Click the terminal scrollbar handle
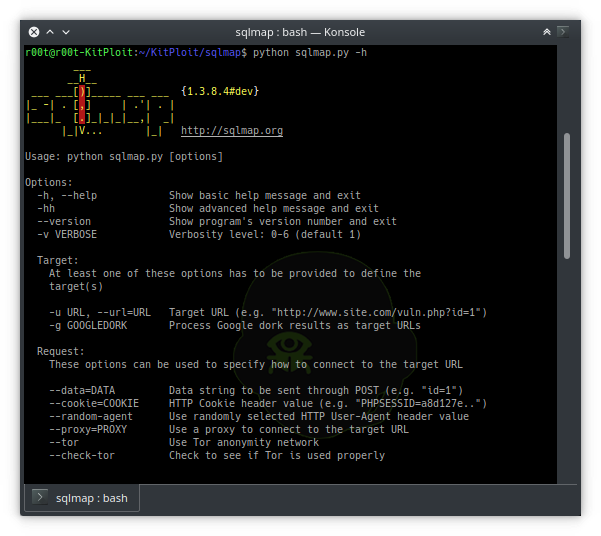This screenshot has height=536, width=601. pos(567,196)
